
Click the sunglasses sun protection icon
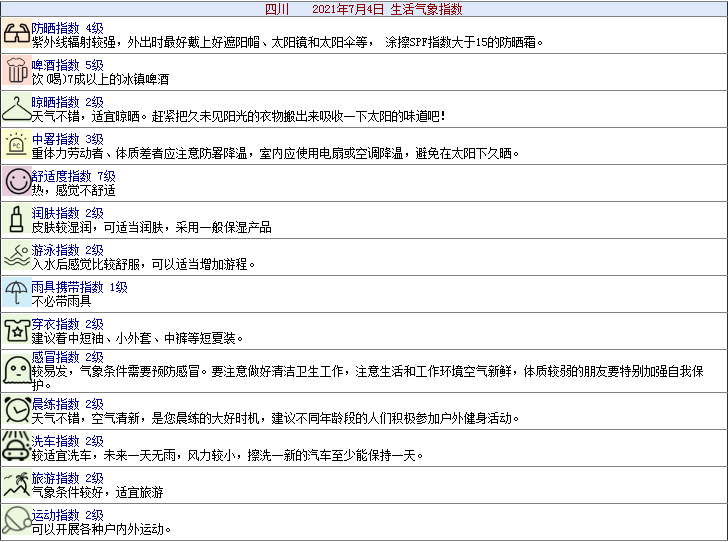[16, 36]
